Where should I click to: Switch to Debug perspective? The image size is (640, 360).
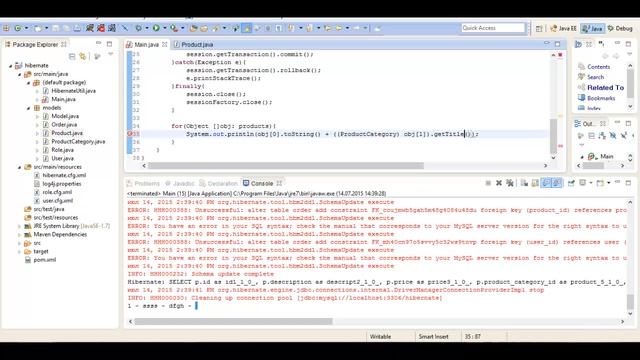[620, 28]
